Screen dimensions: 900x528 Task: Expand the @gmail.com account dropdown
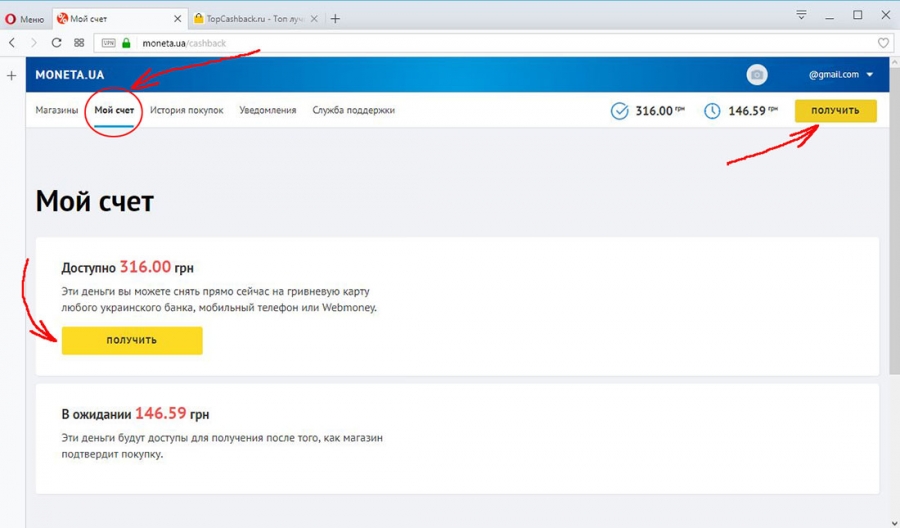(x=841, y=75)
